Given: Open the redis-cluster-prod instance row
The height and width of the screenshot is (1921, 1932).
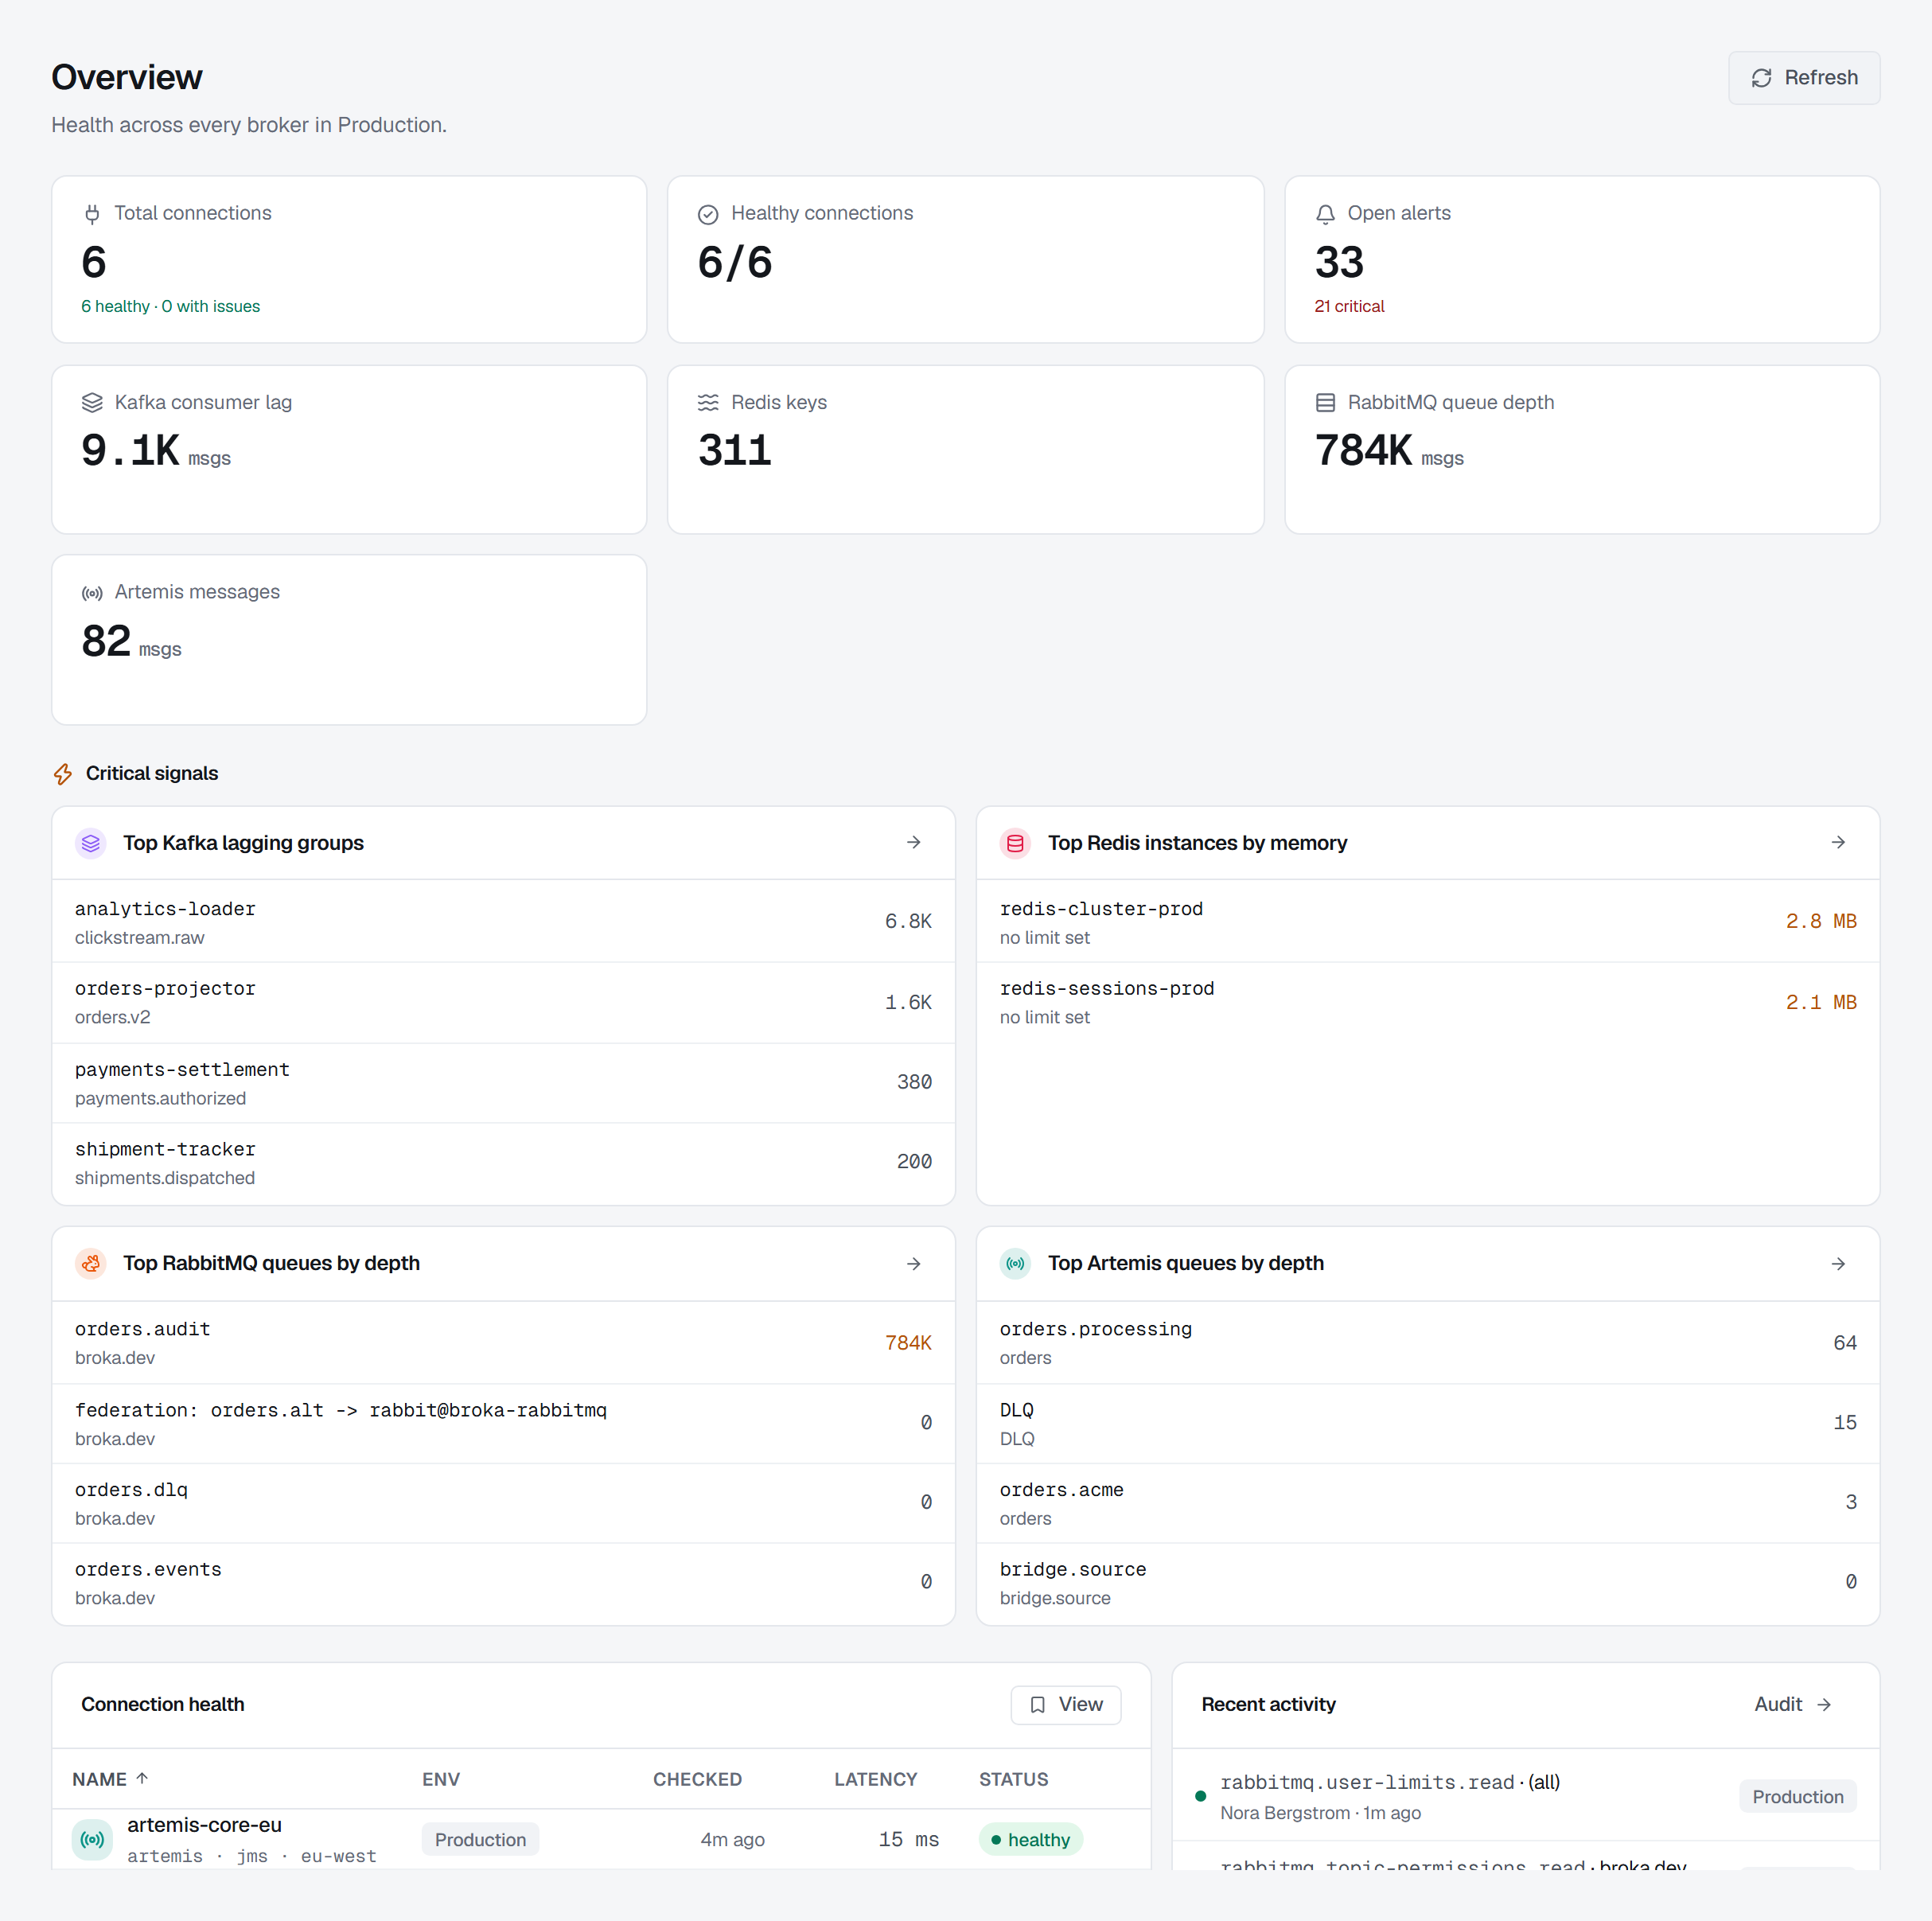Looking at the screenshot, I should pos(1428,922).
